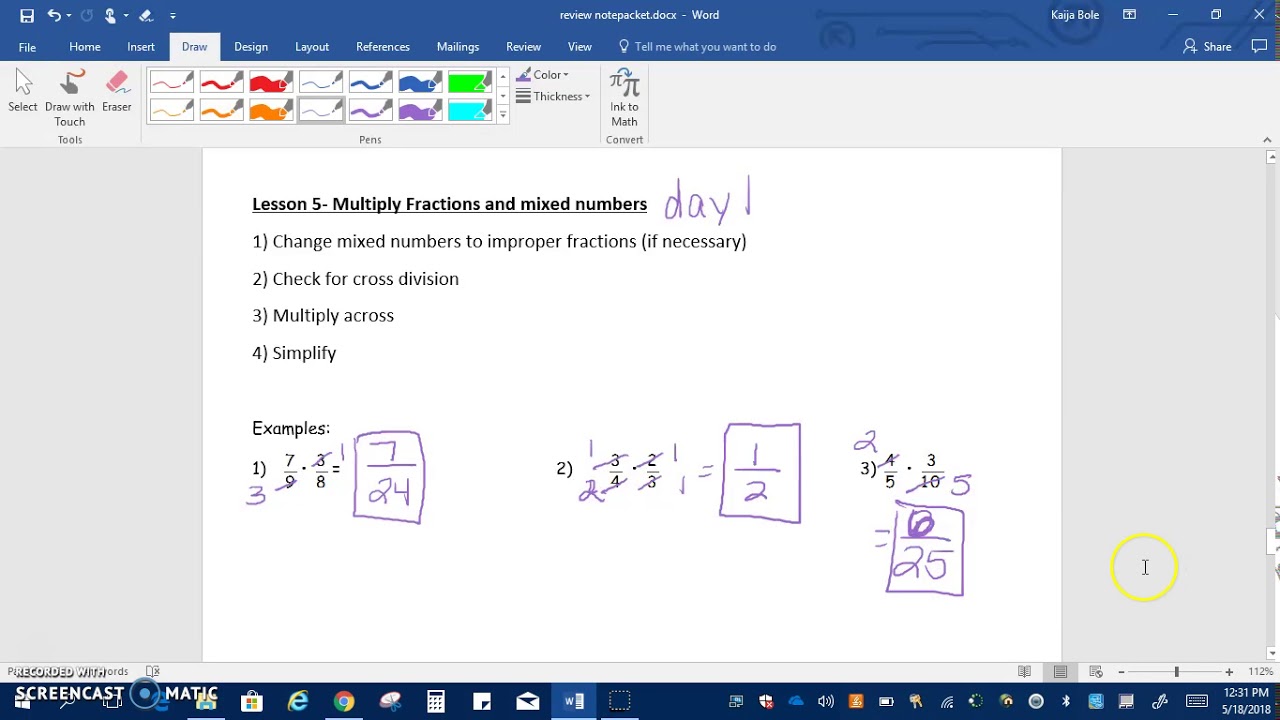Open the pen Color dropdown
The image size is (1280, 720).
543,75
